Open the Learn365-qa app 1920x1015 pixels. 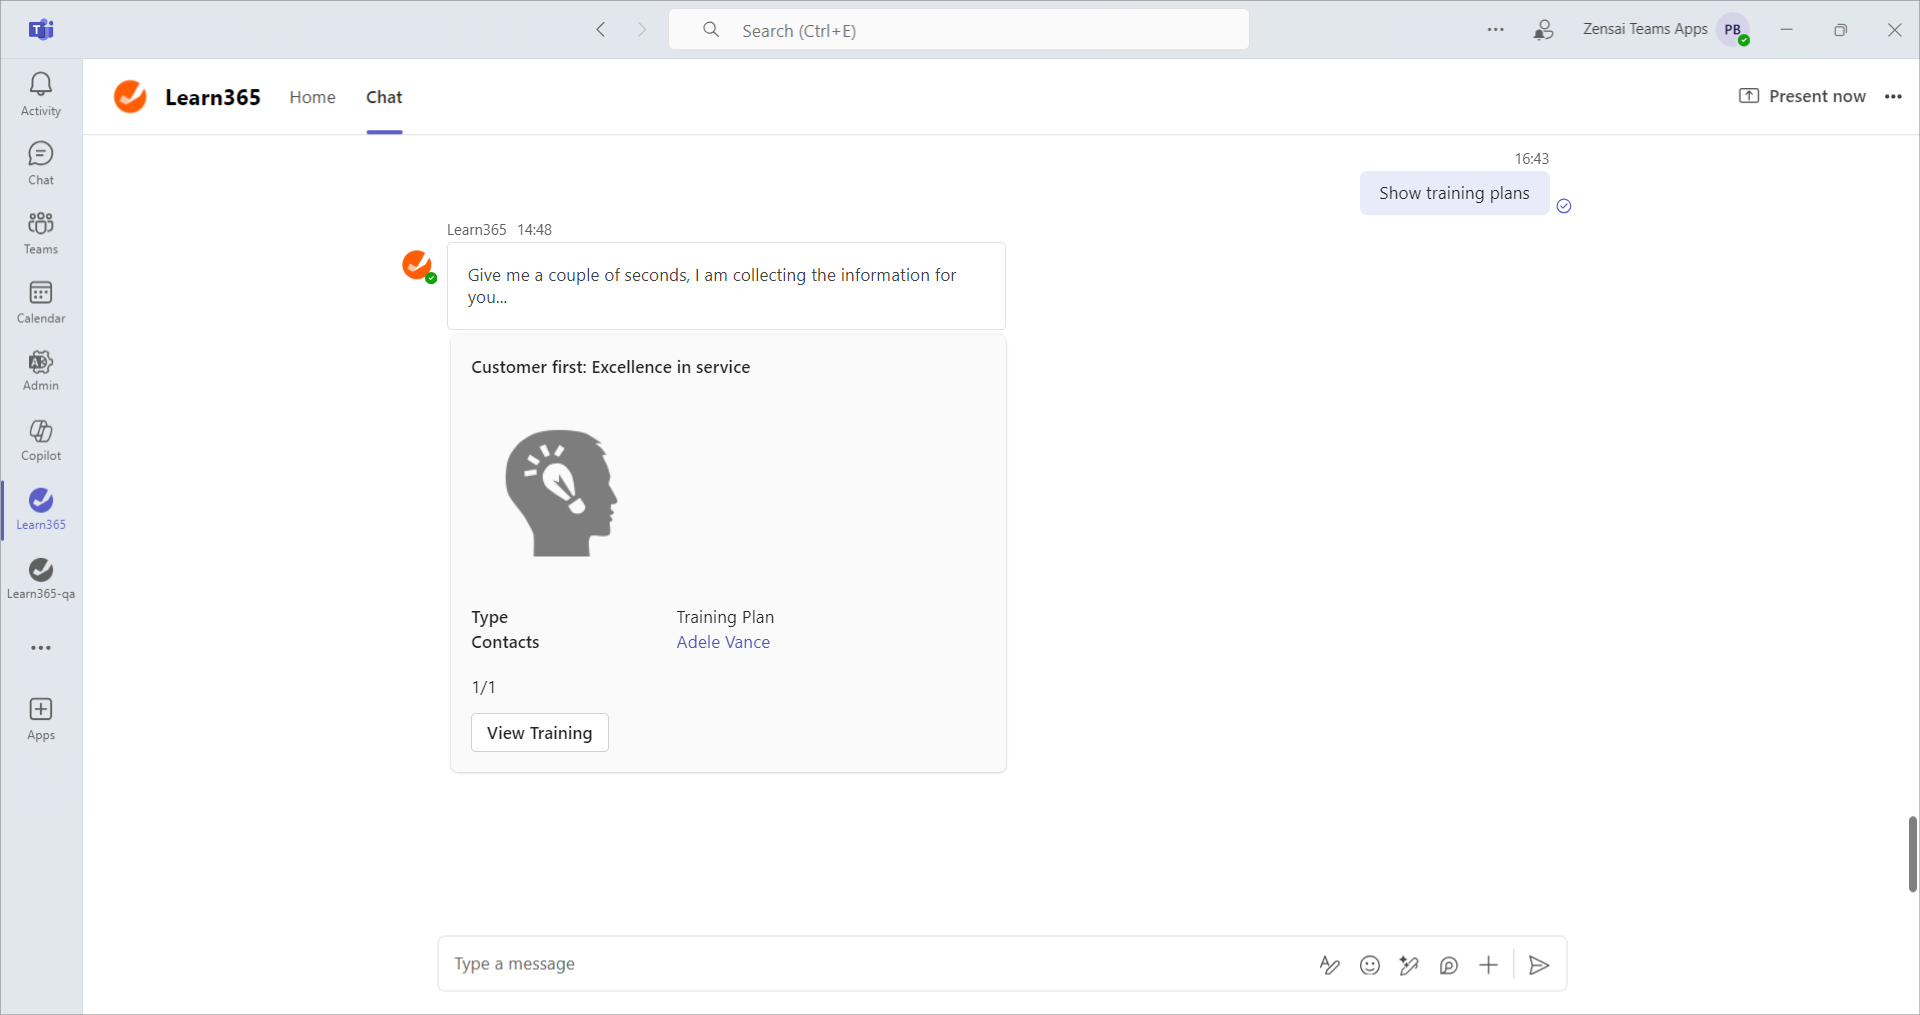(41, 578)
